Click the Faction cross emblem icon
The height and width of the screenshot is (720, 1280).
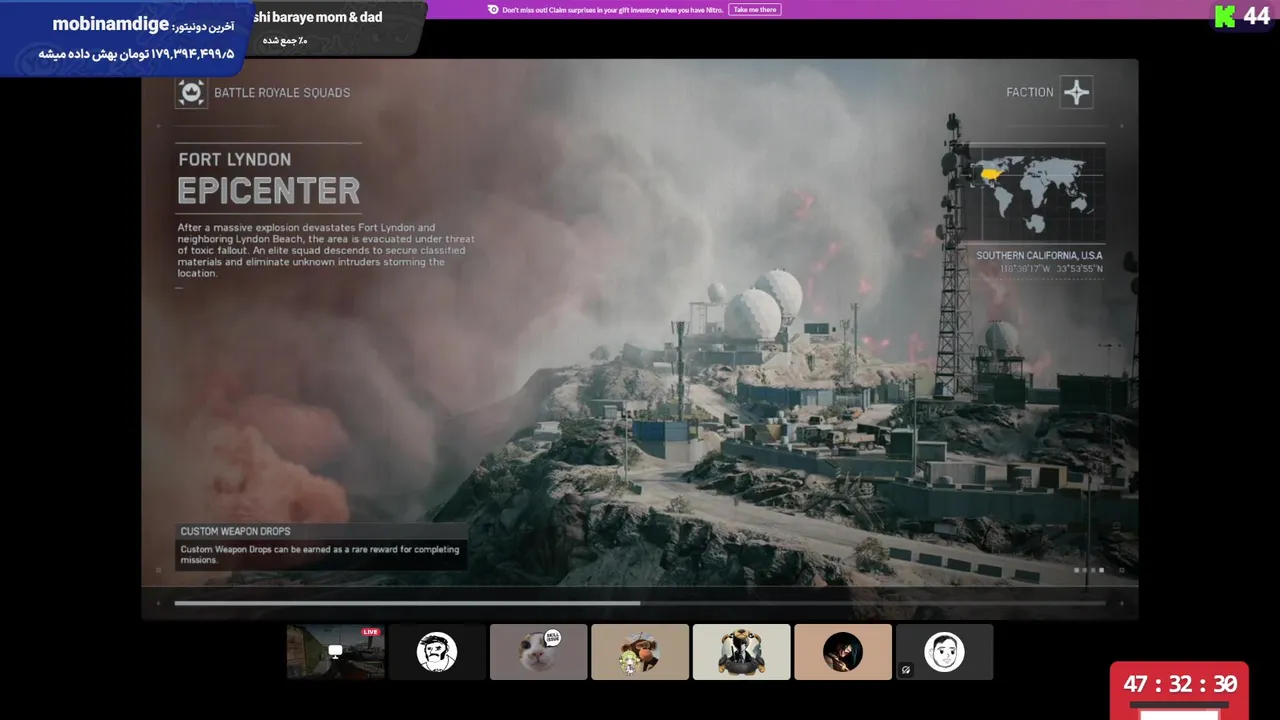1076,92
